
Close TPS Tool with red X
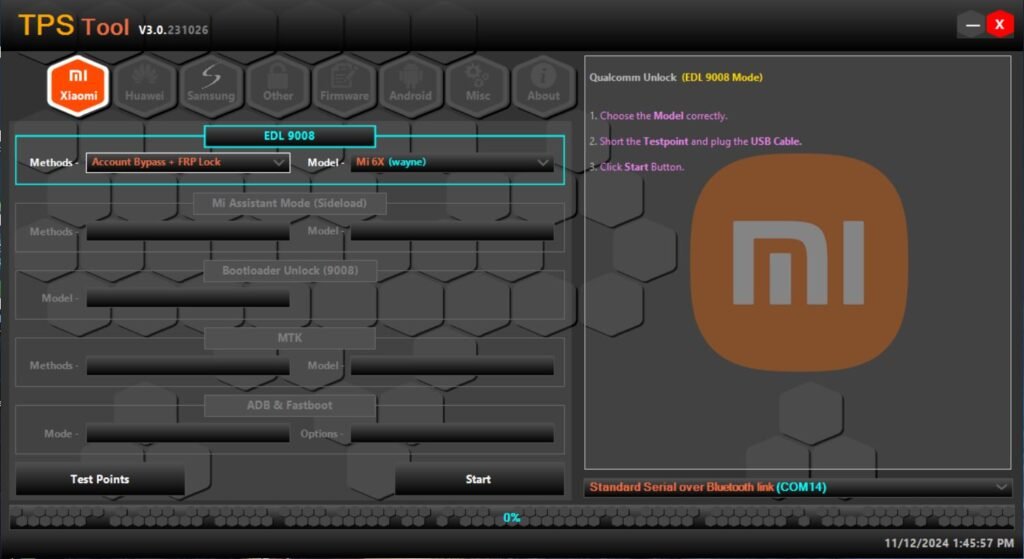999,25
